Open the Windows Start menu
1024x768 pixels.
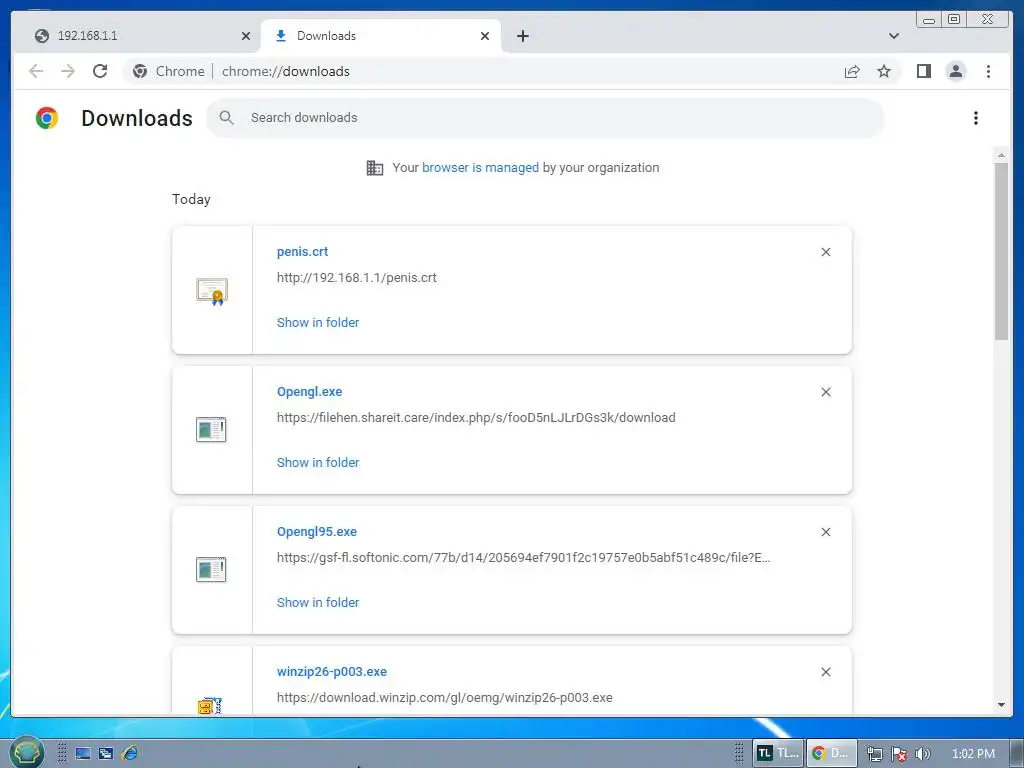tap(27, 753)
